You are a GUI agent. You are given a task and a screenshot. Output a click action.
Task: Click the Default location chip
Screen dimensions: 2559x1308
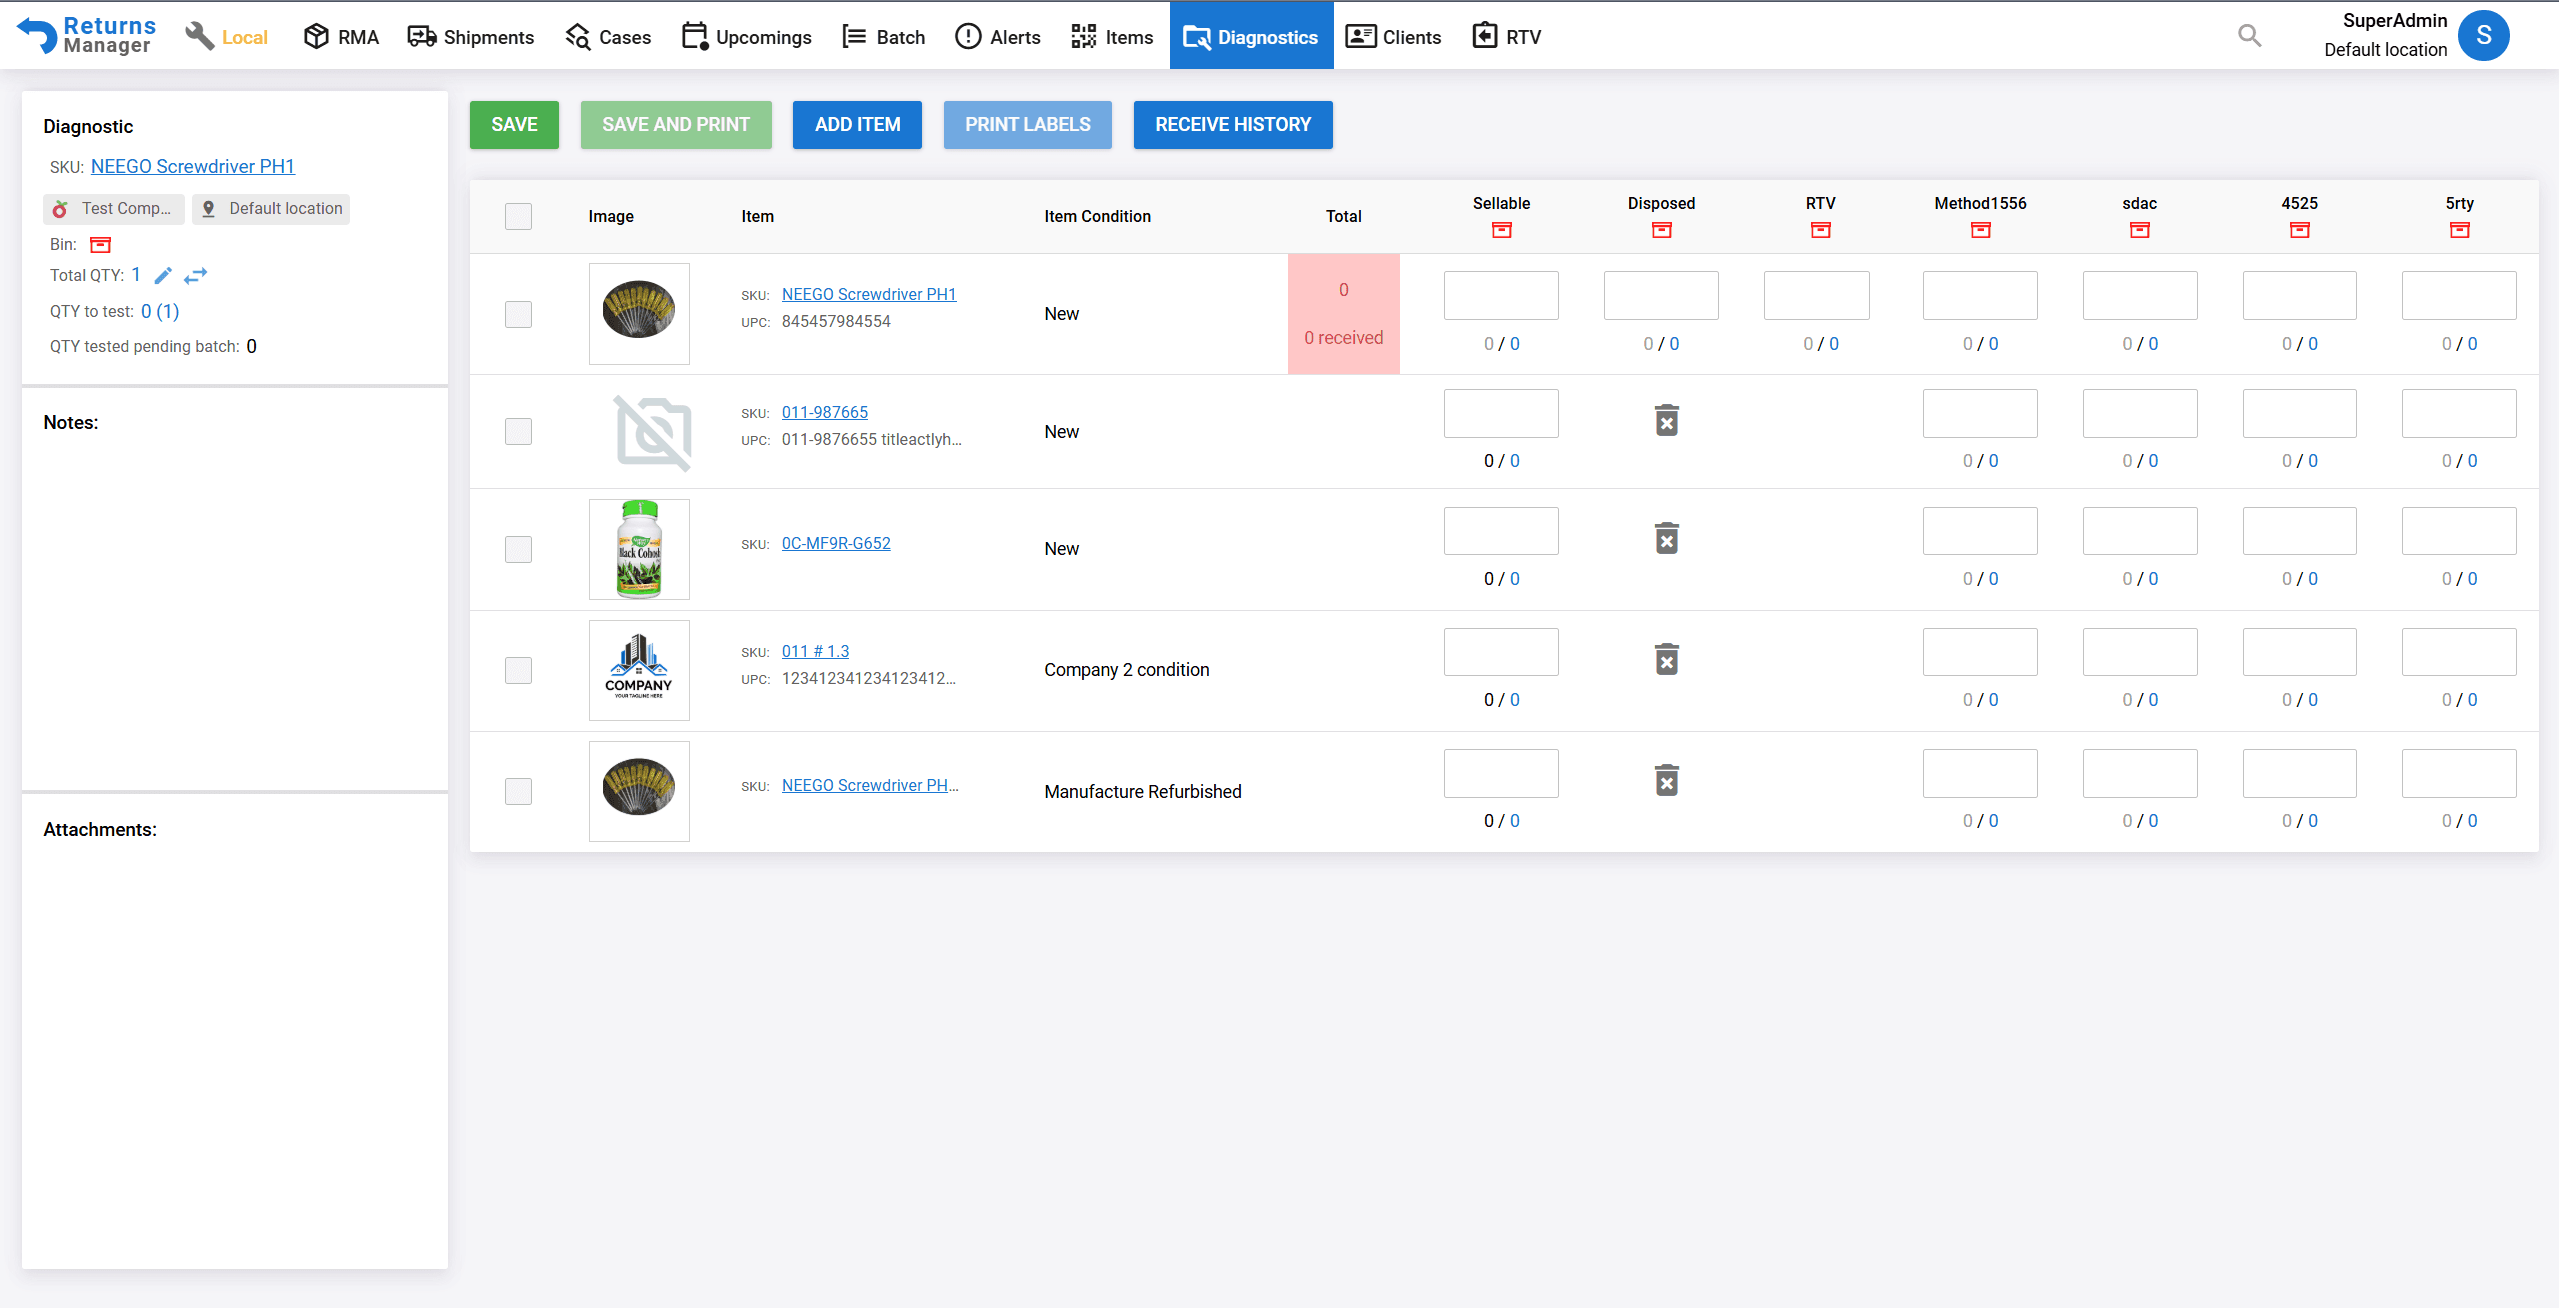click(271, 209)
